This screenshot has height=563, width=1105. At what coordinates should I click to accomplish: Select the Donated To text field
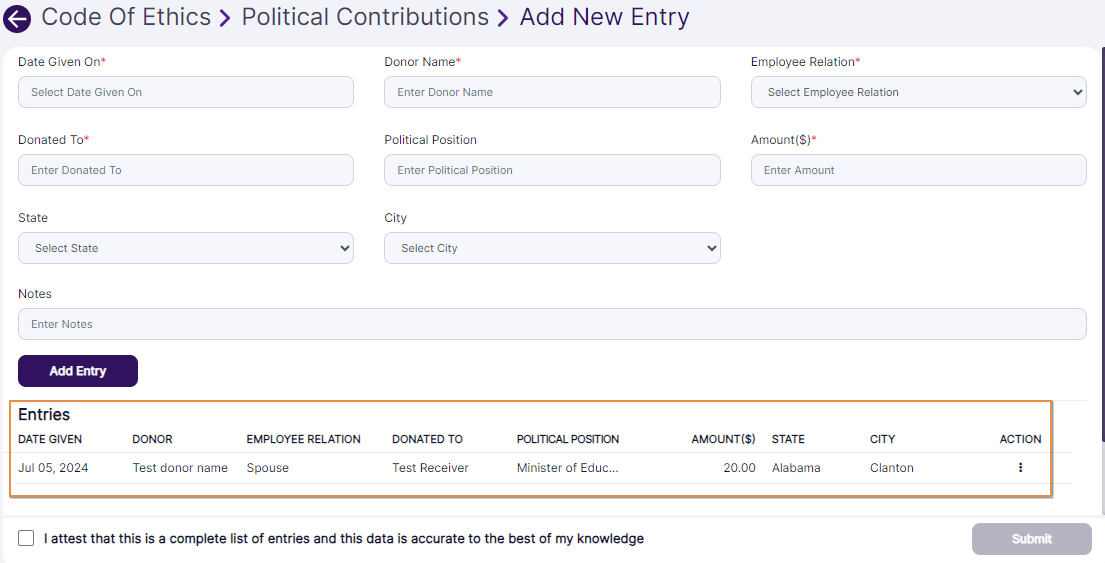pyautogui.click(x=186, y=170)
